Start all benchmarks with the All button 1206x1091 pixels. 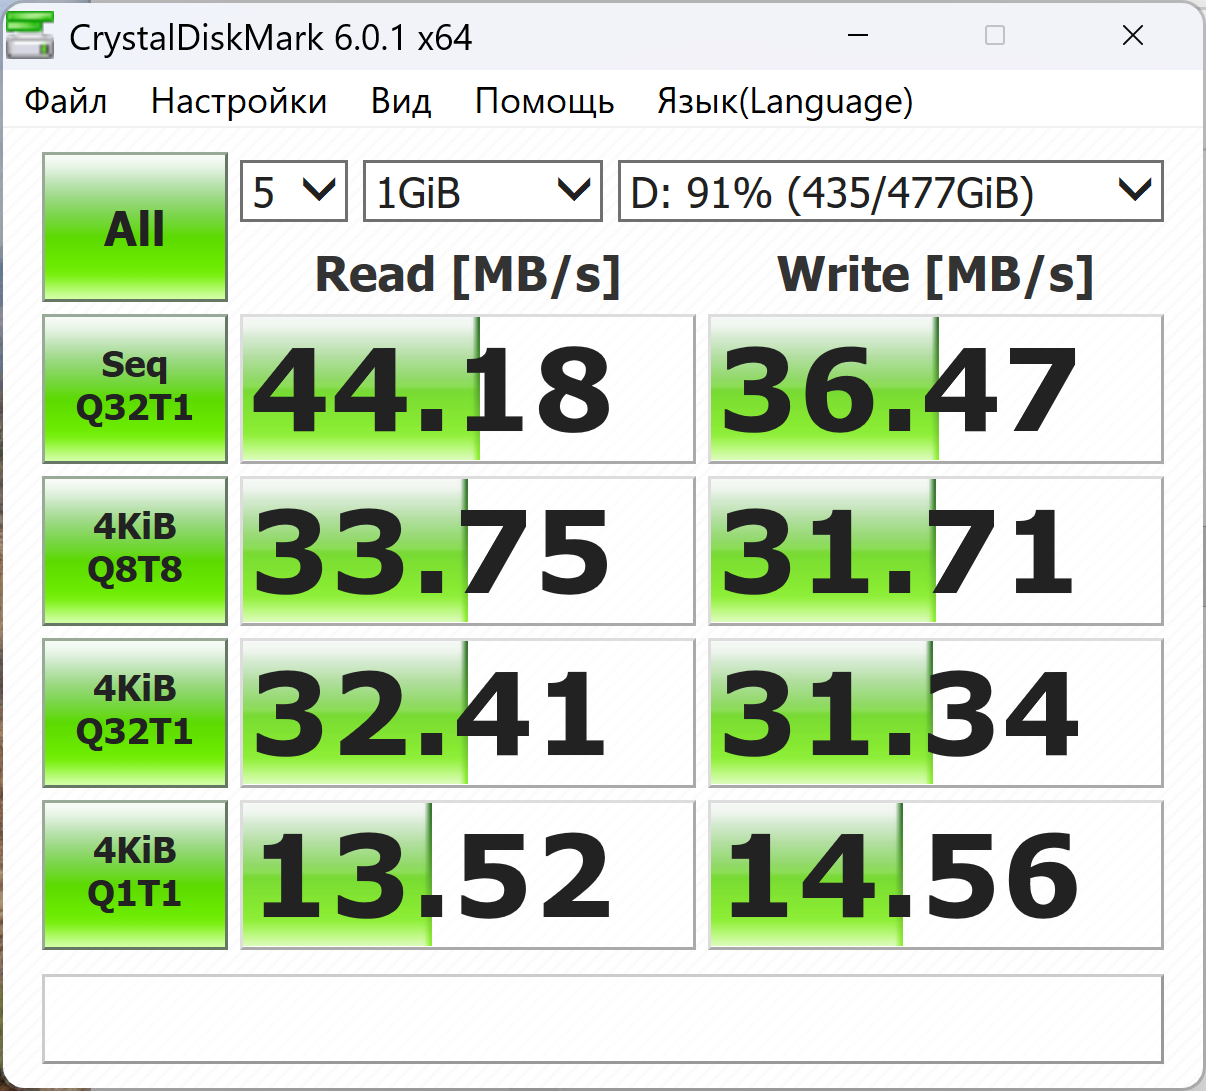pyautogui.click(x=135, y=227)
